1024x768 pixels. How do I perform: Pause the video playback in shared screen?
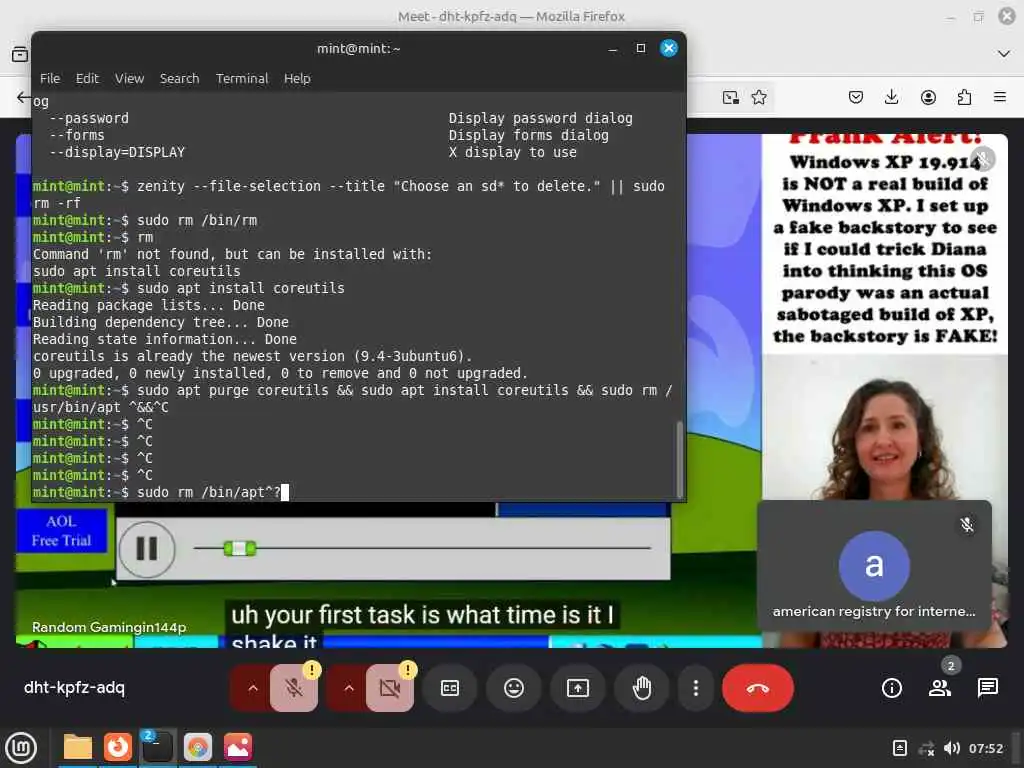[x=147, y=549]
